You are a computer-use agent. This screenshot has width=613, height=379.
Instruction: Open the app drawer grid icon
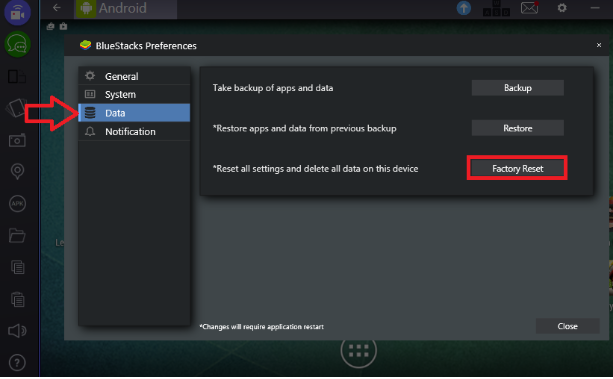point(358,351)
